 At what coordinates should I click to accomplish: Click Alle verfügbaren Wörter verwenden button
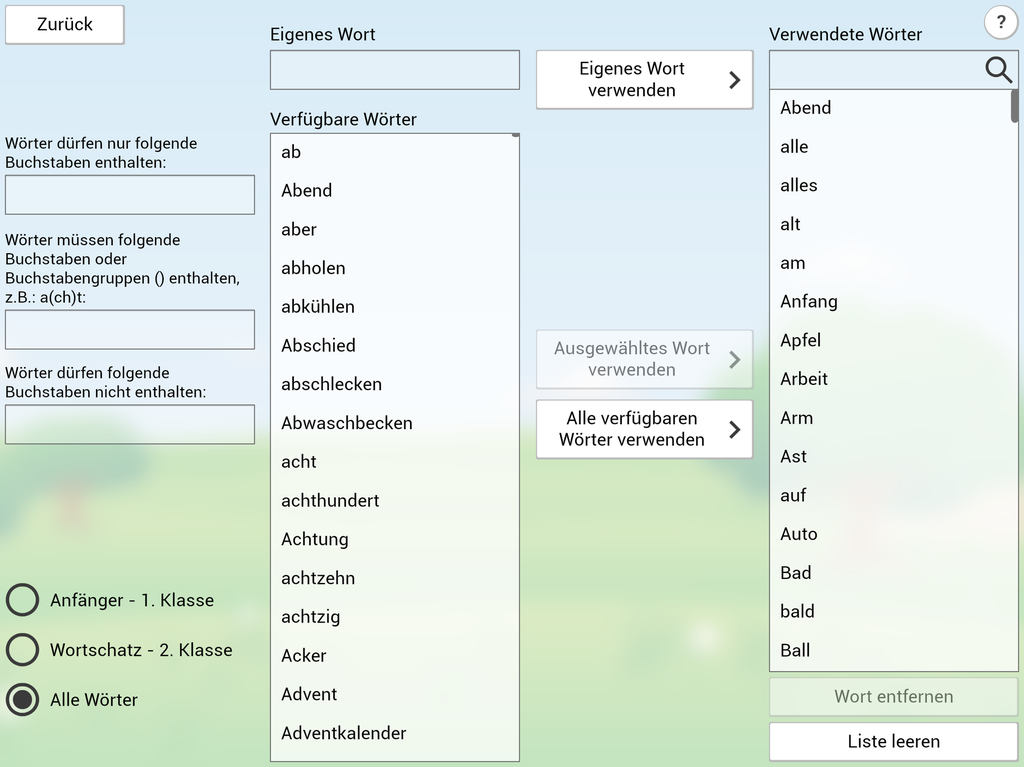coord(644,429)
